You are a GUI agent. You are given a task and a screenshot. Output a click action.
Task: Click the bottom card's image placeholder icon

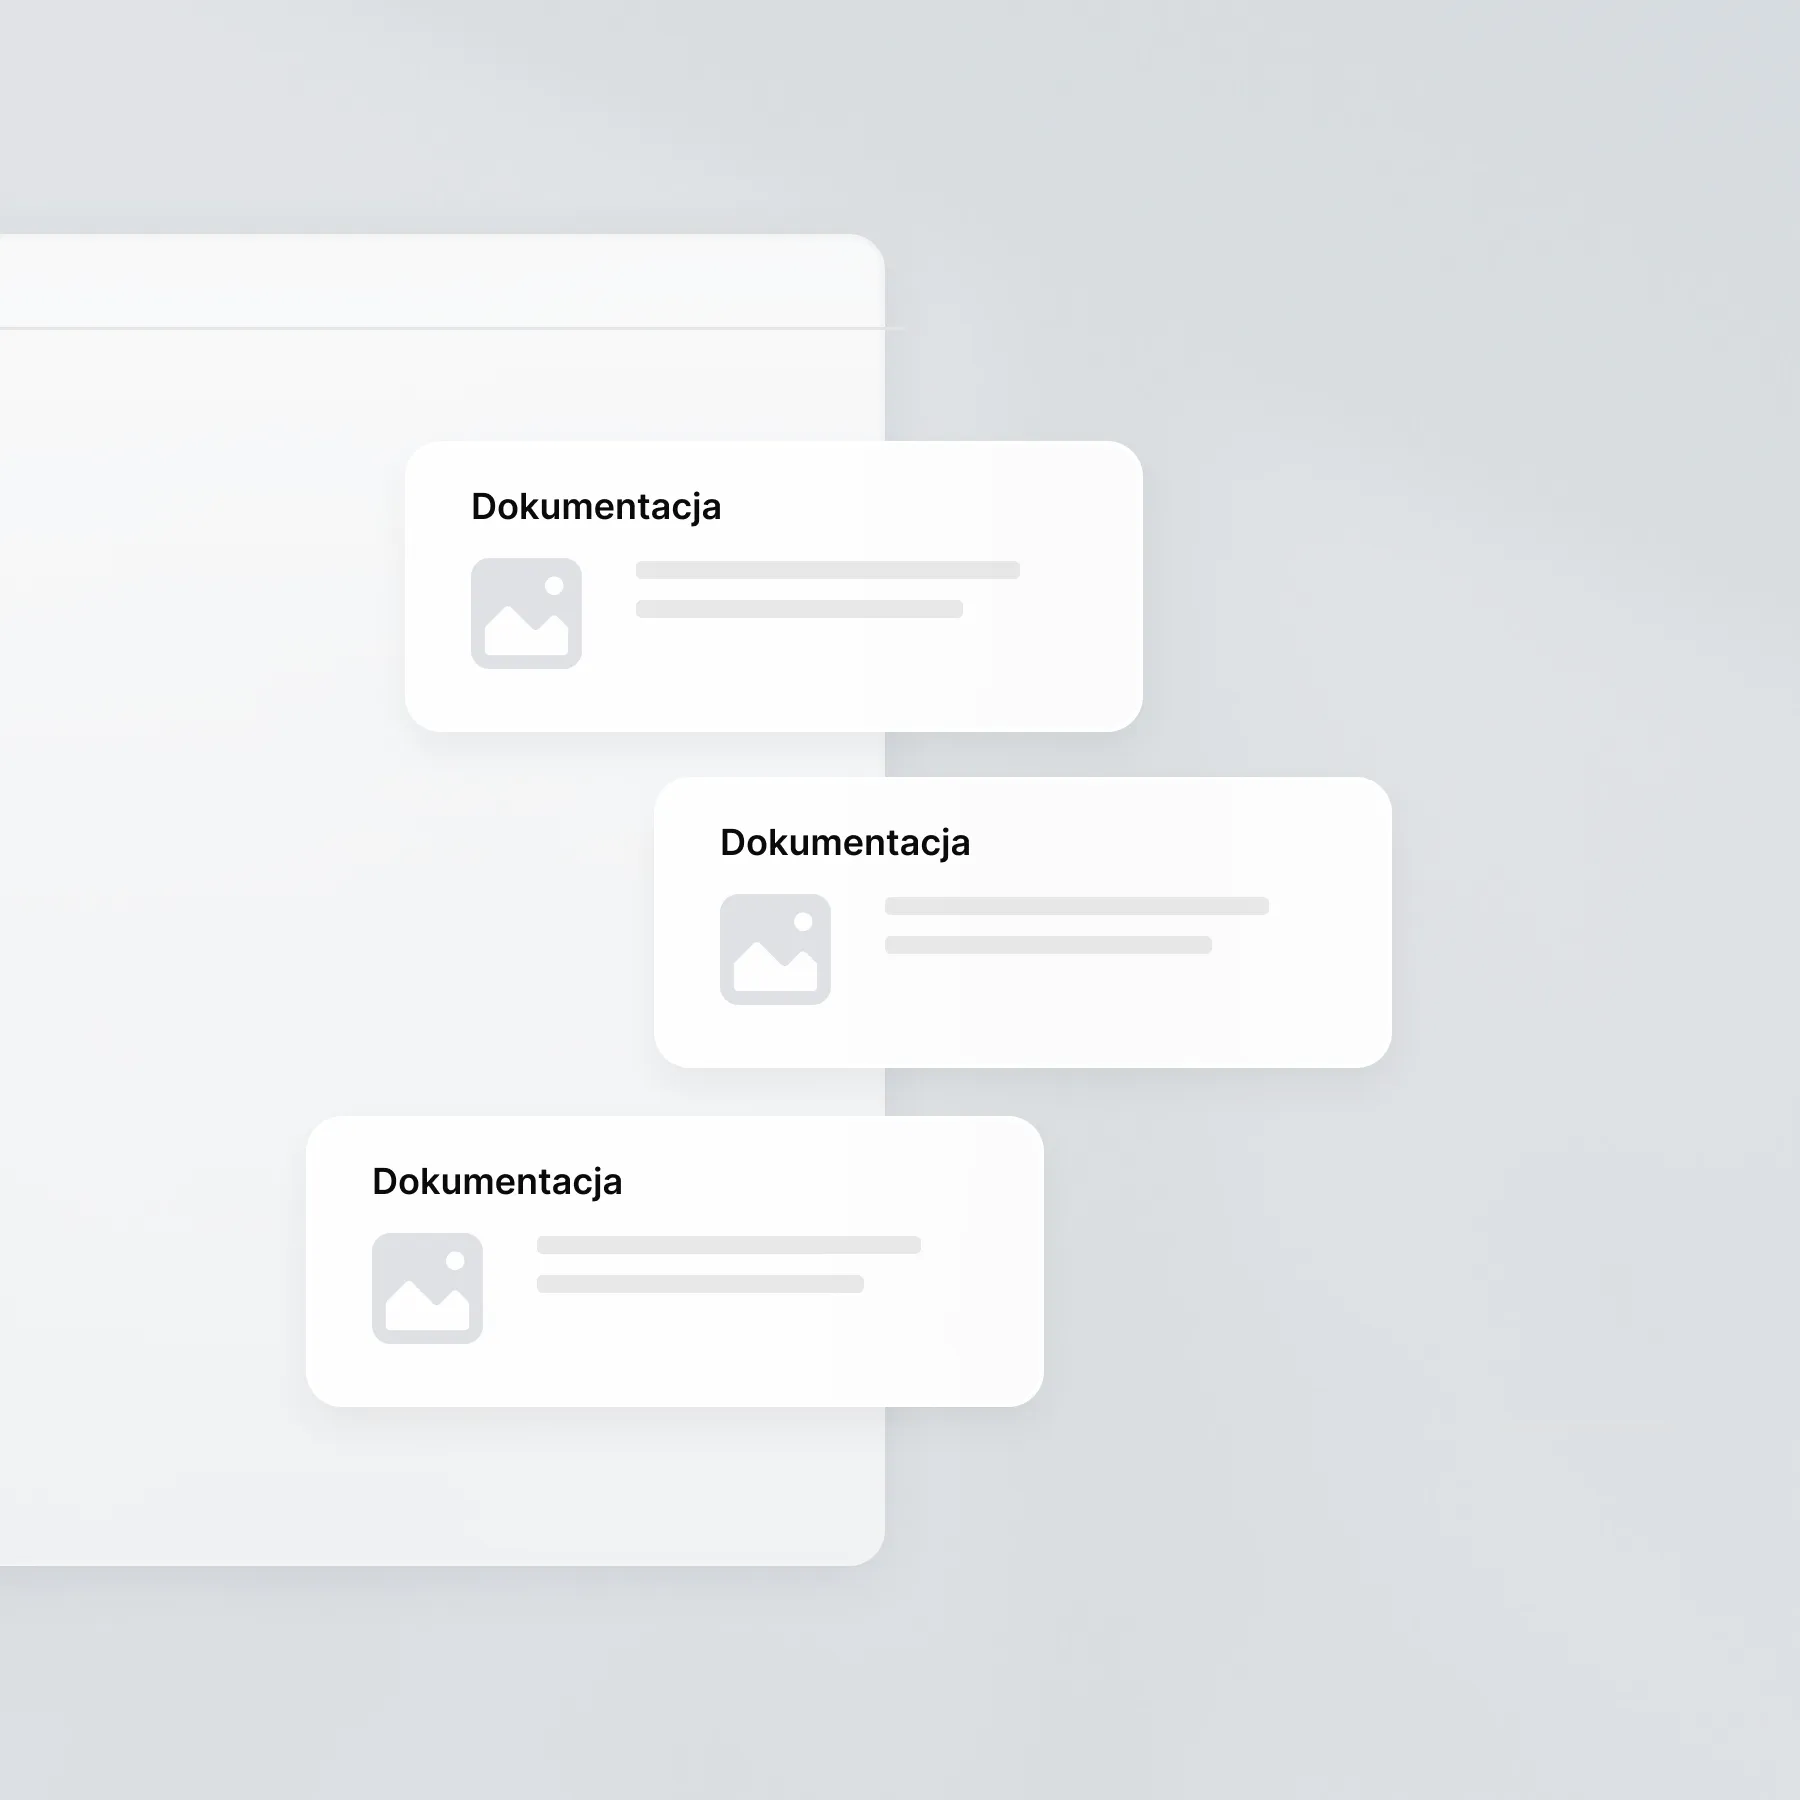pos(427,1288)
